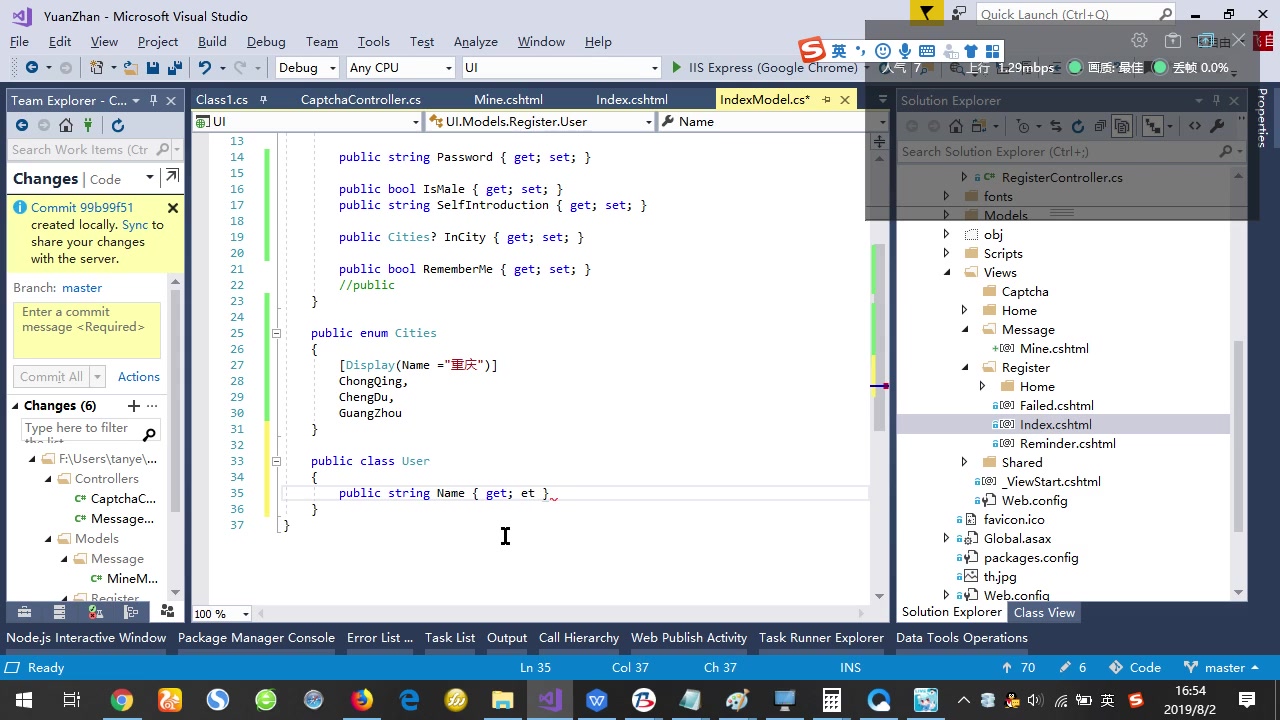Start IIS Express green play button
The height and width of the screenshot is (720, 1280).
pyautogui.click(x=677, y=67)
